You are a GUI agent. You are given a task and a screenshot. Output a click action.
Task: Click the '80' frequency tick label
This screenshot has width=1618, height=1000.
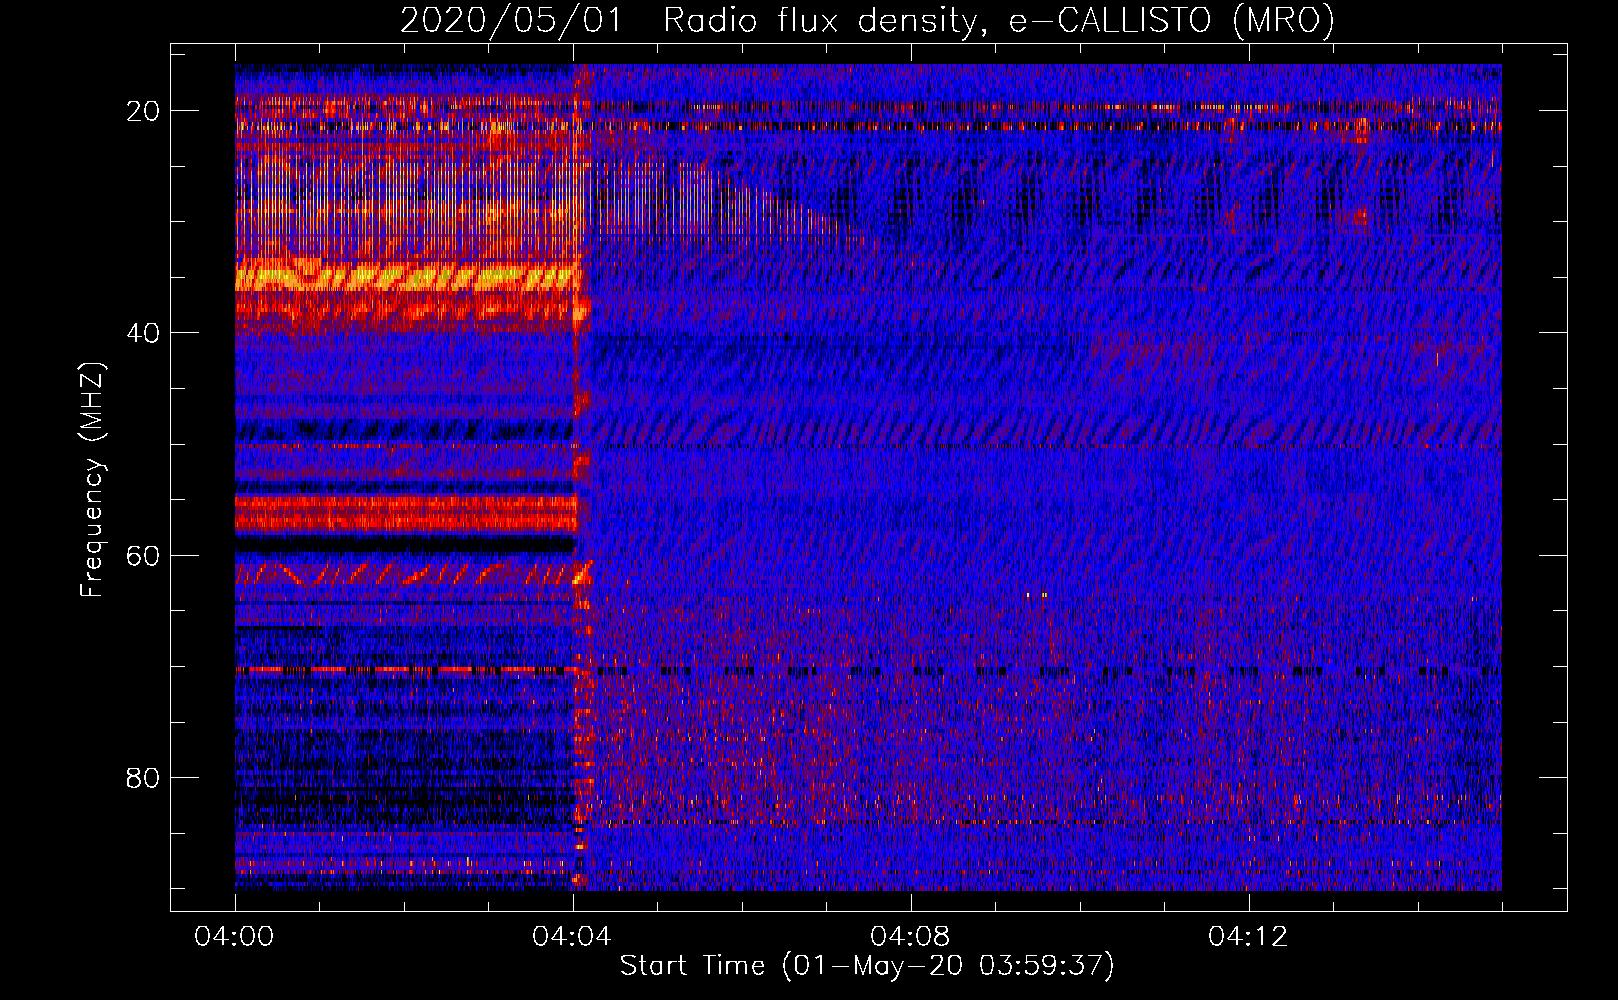[144, 778]
